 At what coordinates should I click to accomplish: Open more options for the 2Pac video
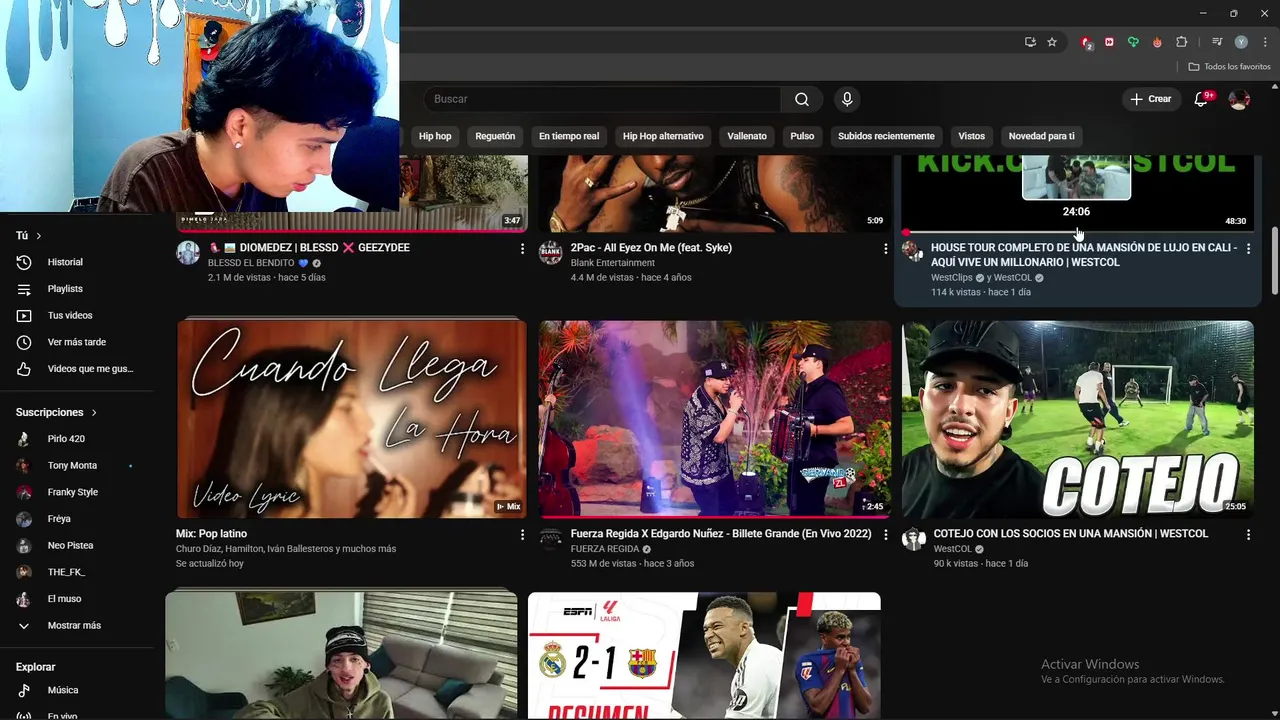[x=885, y=249]
